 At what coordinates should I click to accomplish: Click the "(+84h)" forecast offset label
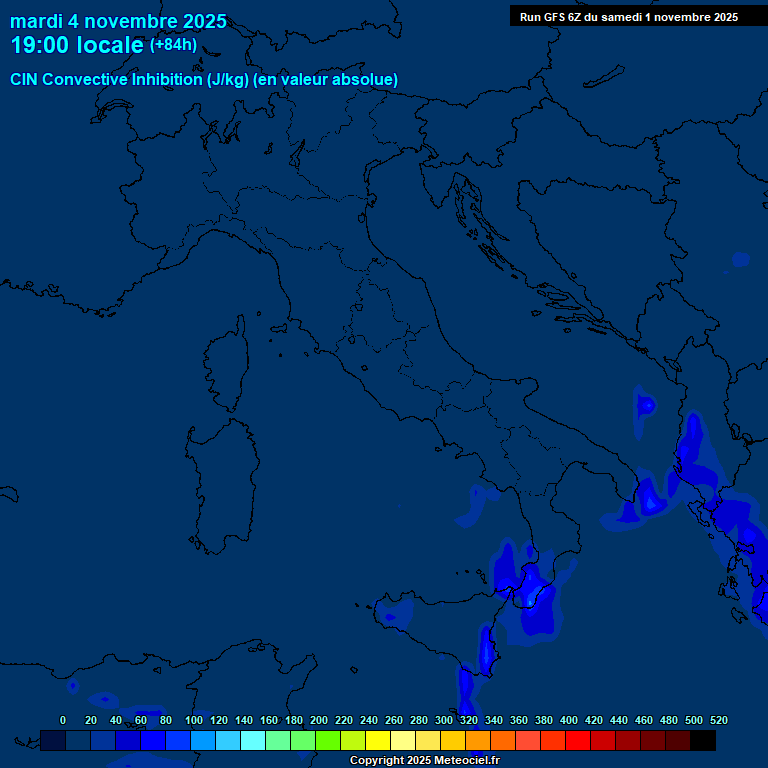[173, 45]
